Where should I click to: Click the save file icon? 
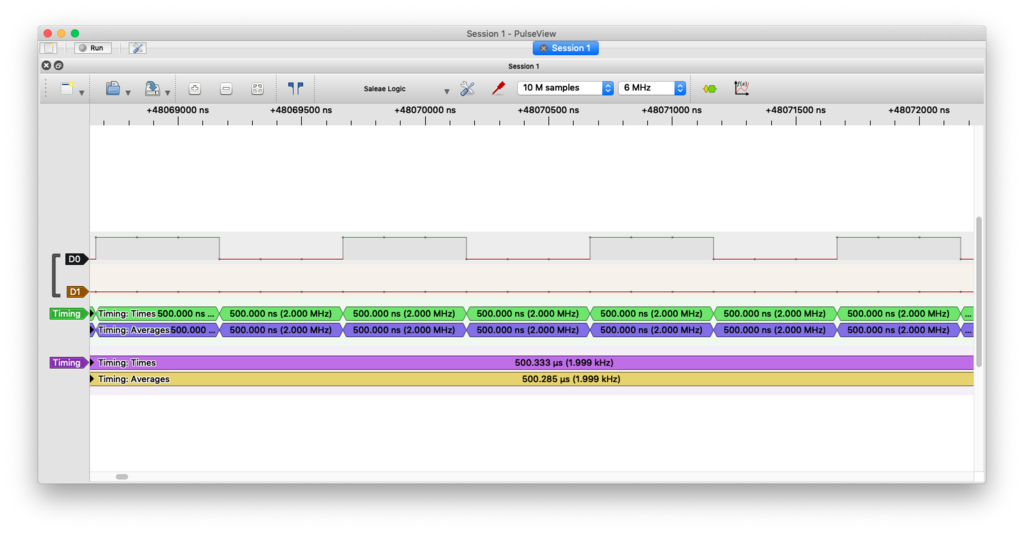(151, 89)
